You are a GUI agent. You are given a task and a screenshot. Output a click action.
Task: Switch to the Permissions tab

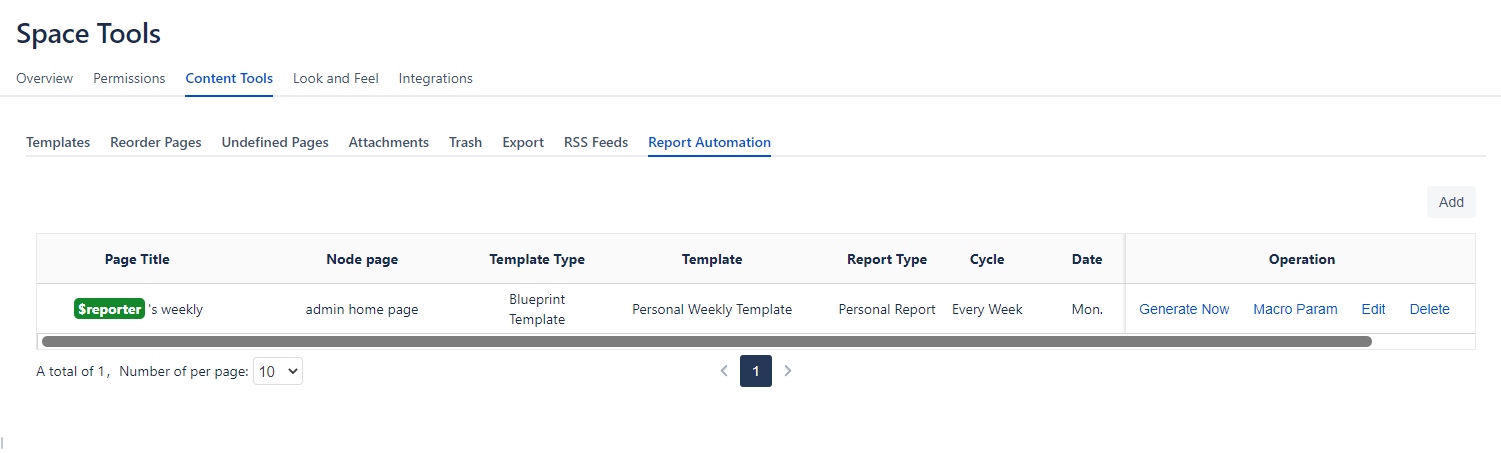pos(129,78)
